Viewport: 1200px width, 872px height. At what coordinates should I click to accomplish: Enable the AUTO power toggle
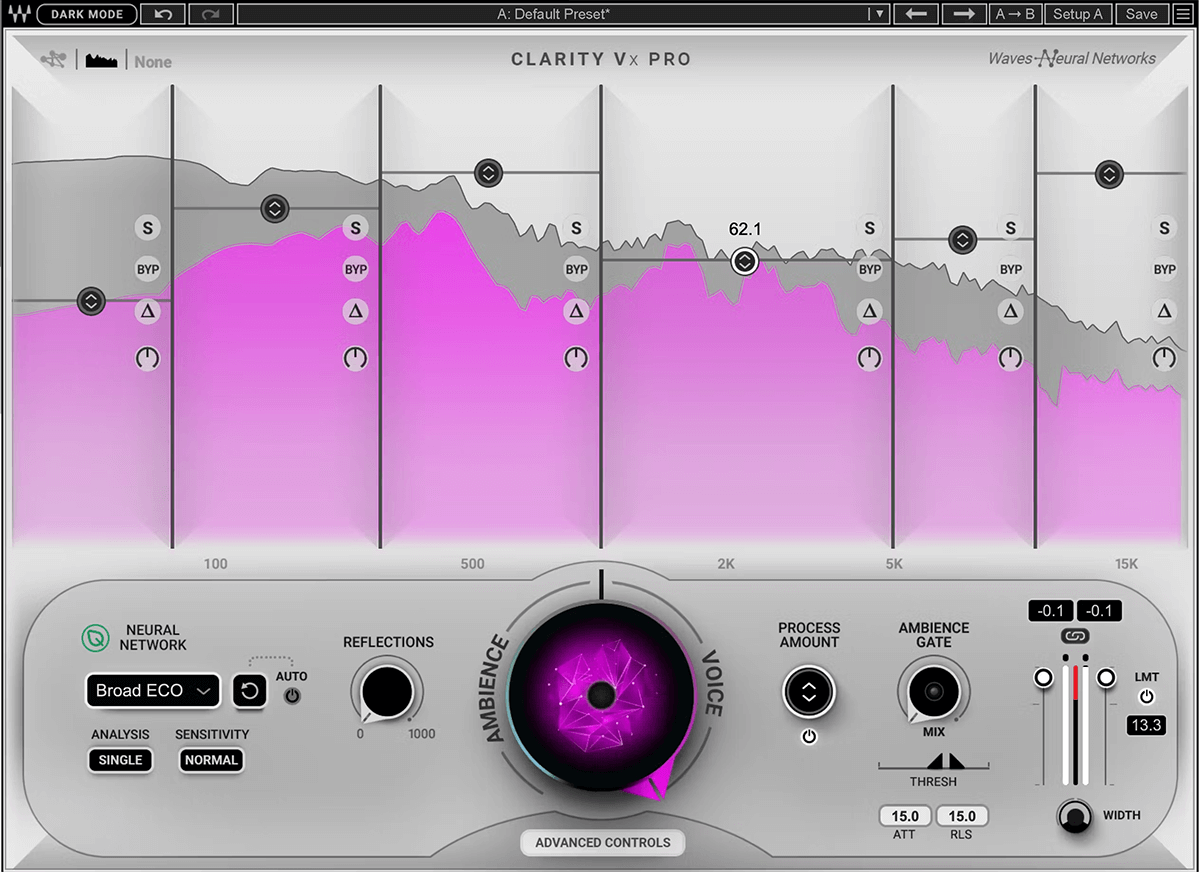(292, 694)
